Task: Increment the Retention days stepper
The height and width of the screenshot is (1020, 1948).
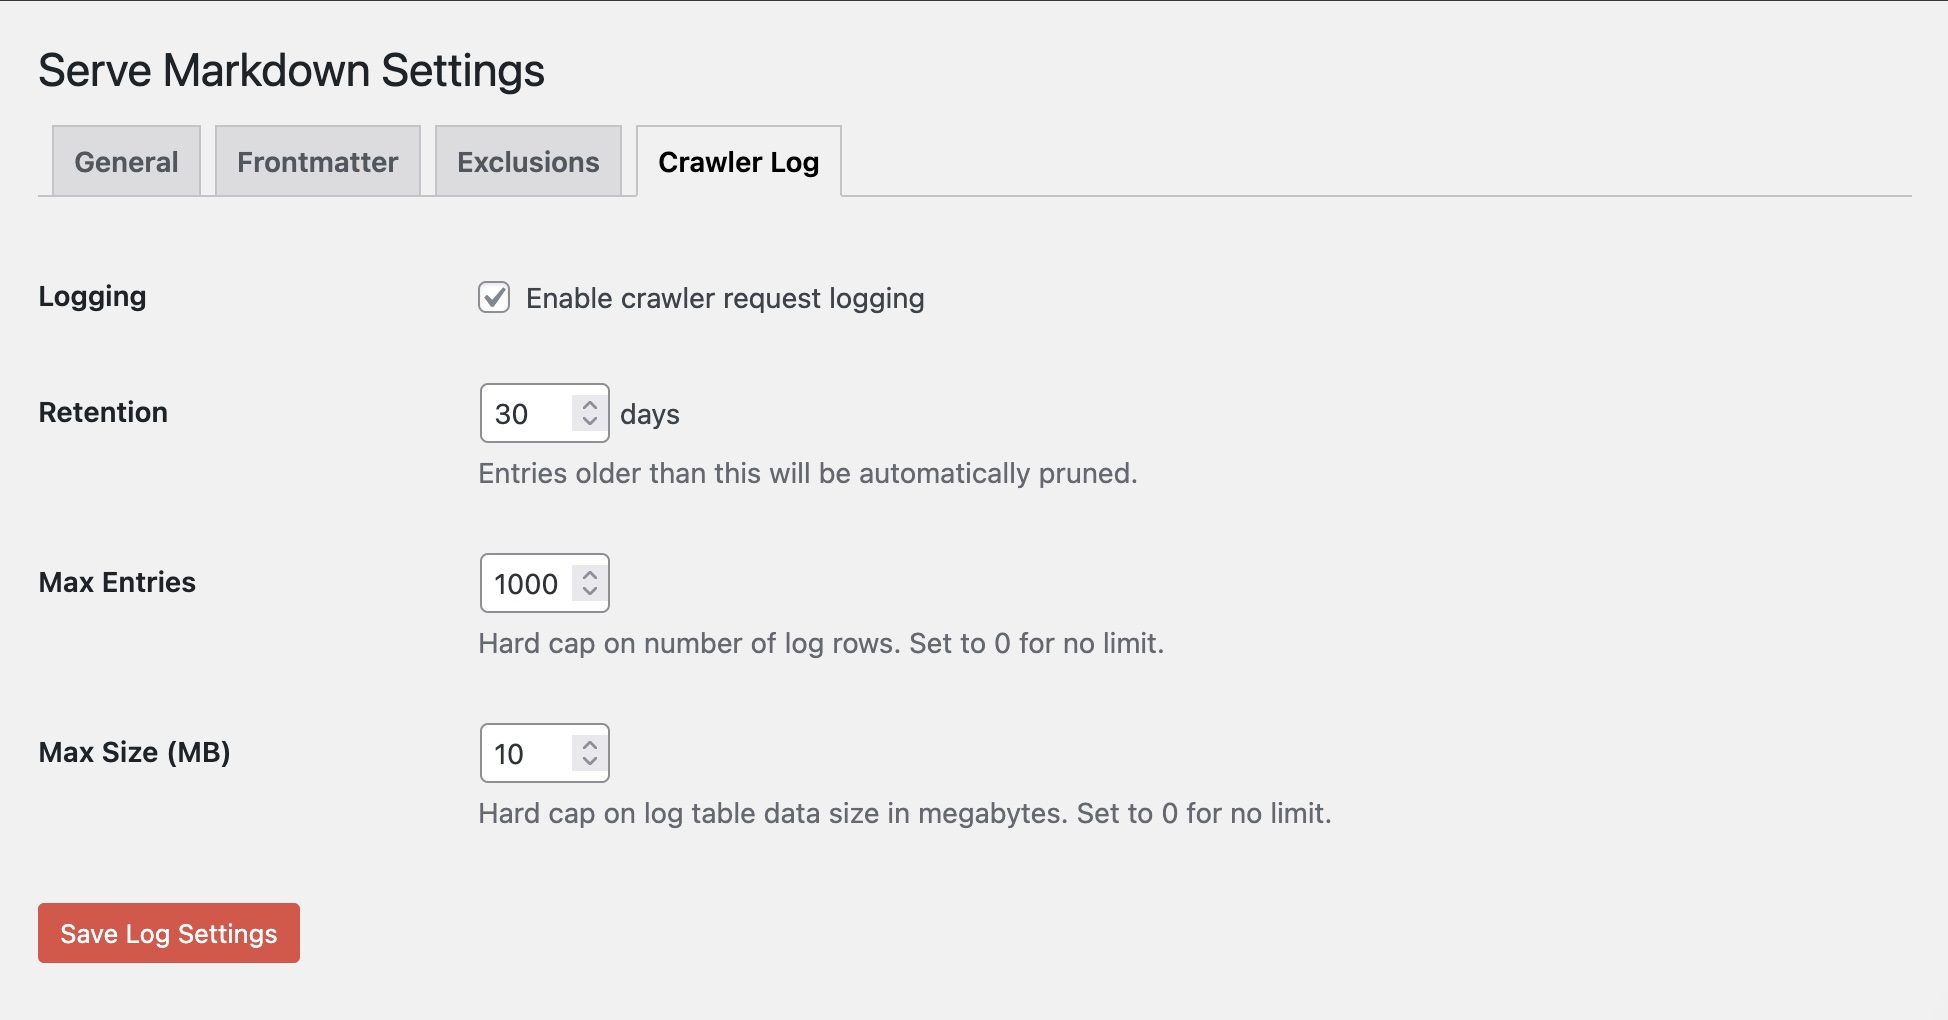Action: pyautogui.click(x=590, y=404)
